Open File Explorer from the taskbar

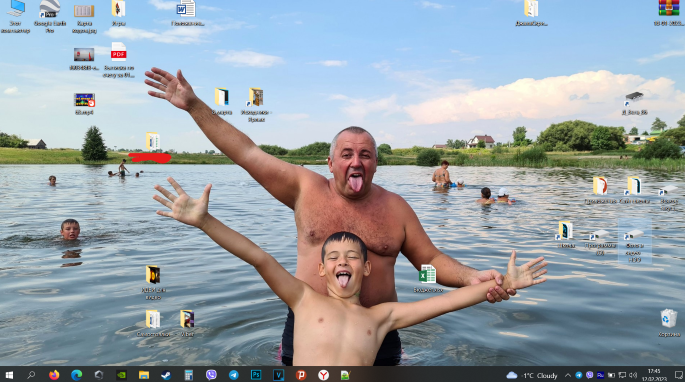coord(144,375)
